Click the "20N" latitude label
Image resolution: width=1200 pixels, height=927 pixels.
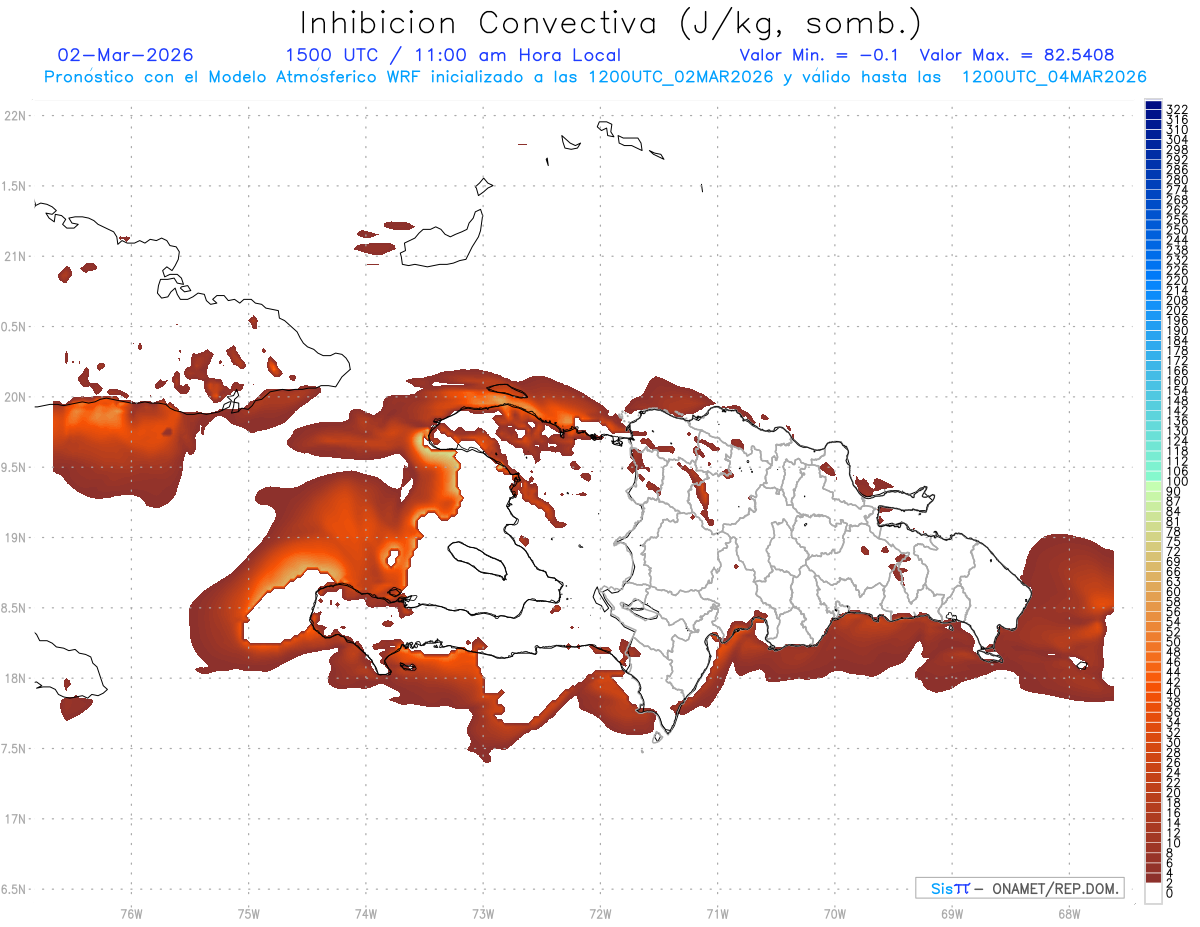pos(15,398)
